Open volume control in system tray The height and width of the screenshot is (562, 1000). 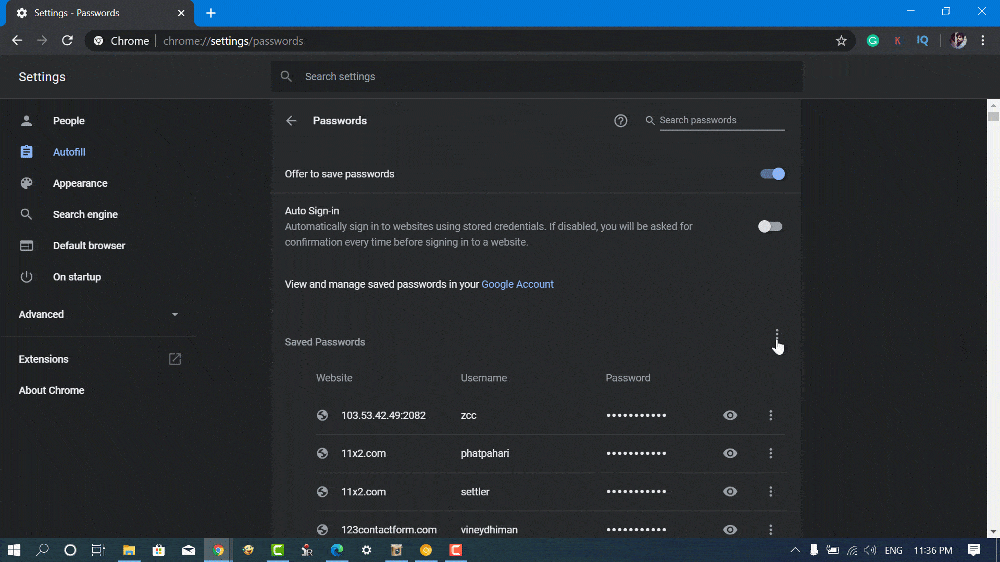871,550
